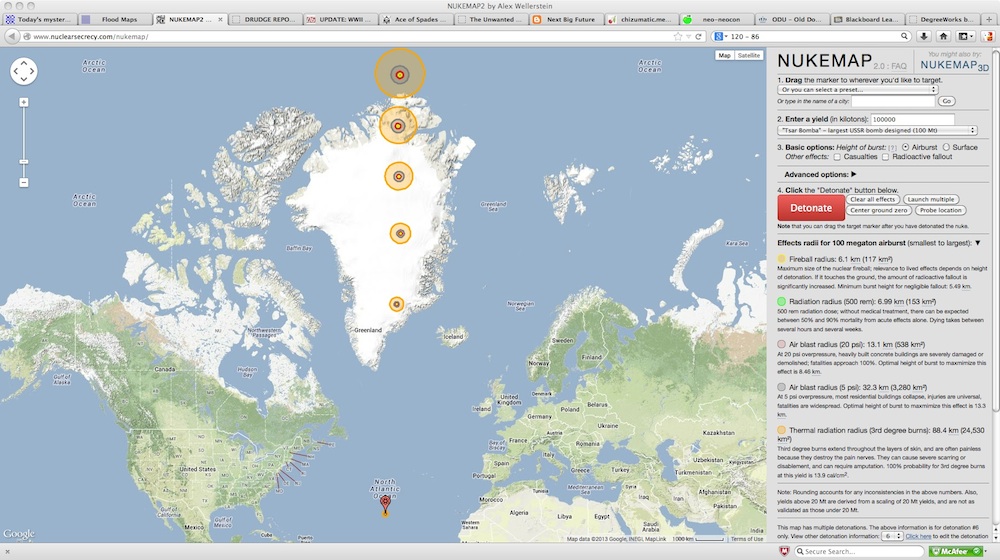Click the red target marker pin

(386, 503)
